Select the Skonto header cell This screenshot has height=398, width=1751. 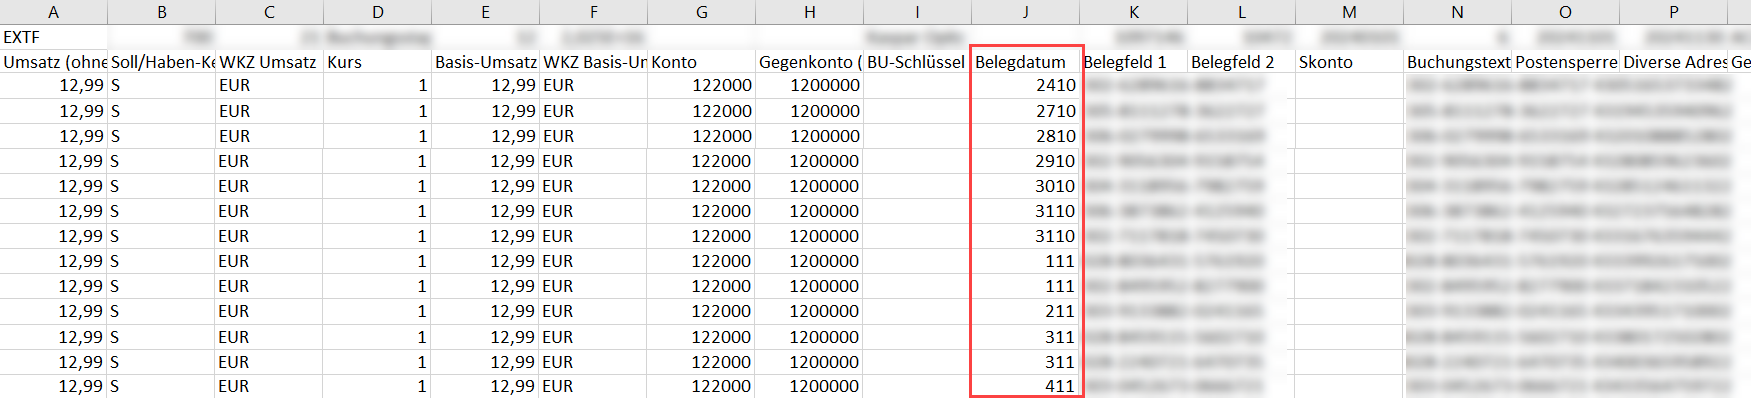click(x=1349, y=62)
